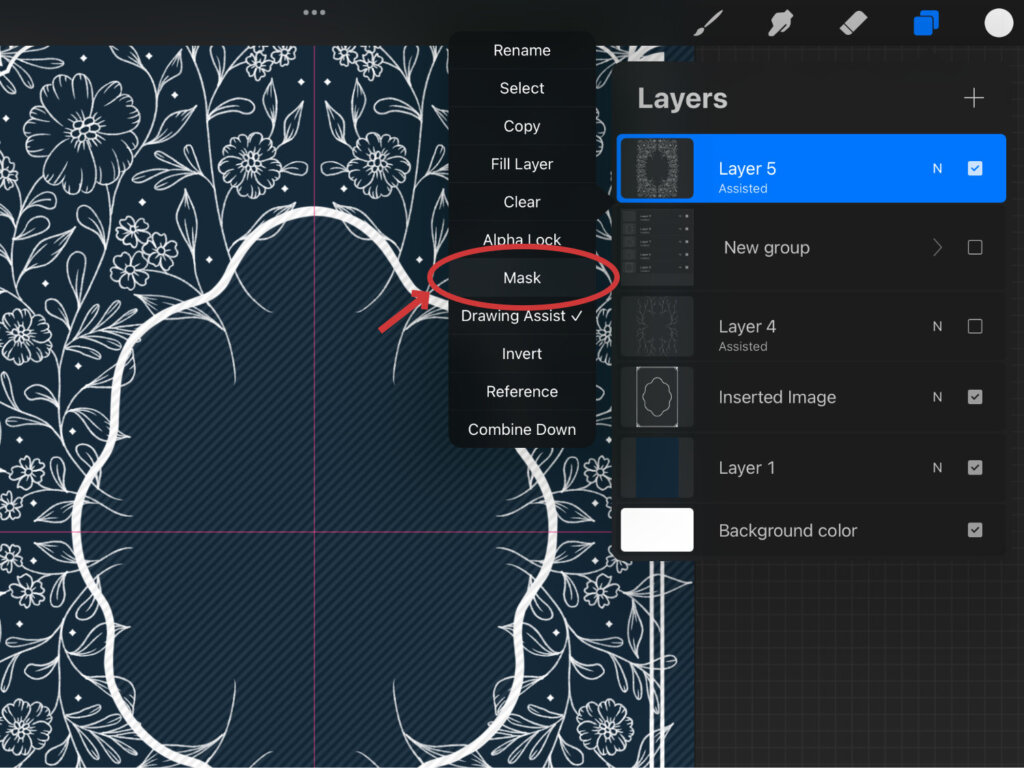Select the Inserted Image layer thumbnail
The image size is (1024, 768).
click(657, 397)
